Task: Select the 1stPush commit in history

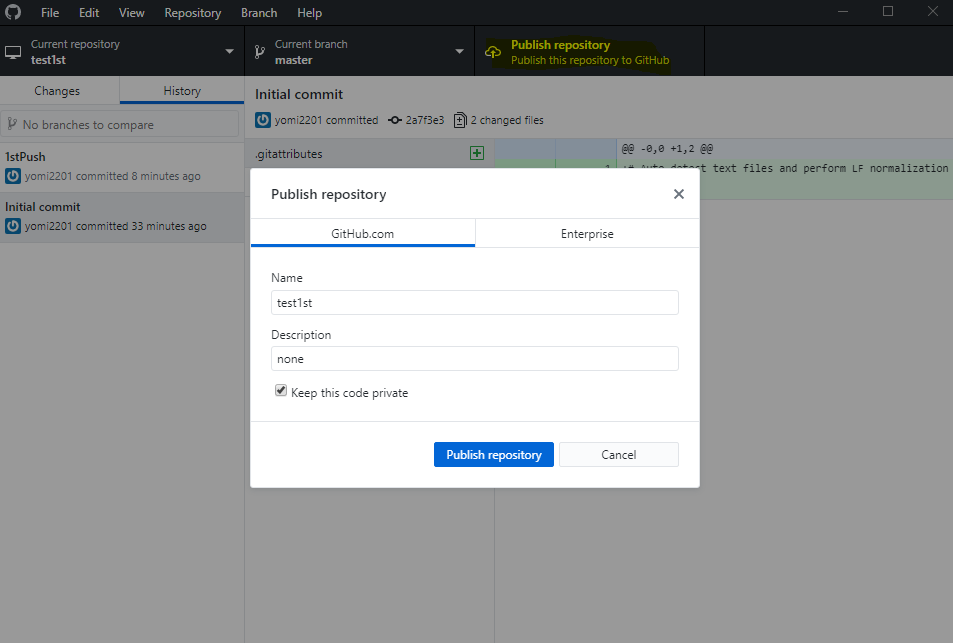Action: coord(122,167)
